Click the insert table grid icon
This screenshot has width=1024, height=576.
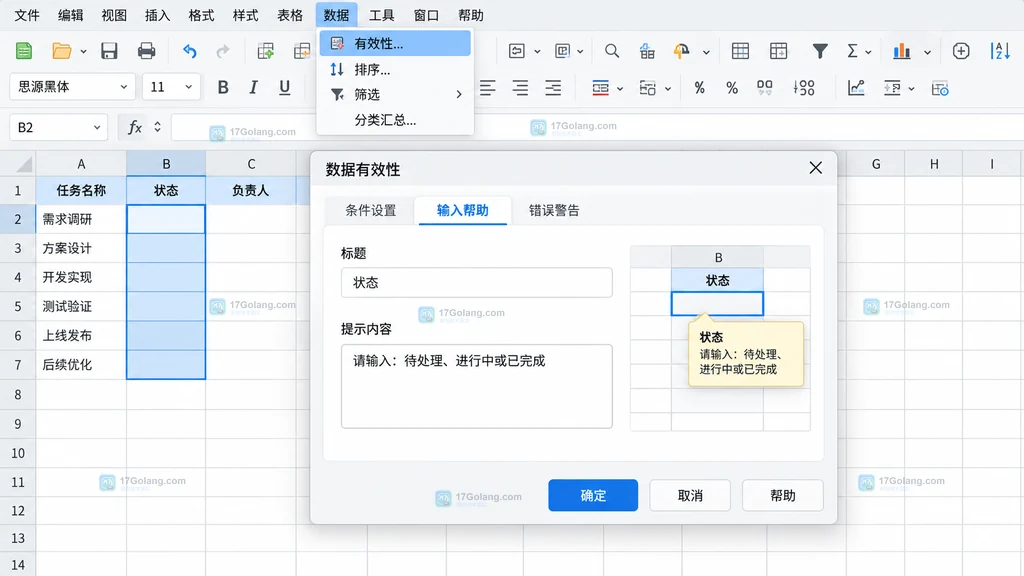740,51
